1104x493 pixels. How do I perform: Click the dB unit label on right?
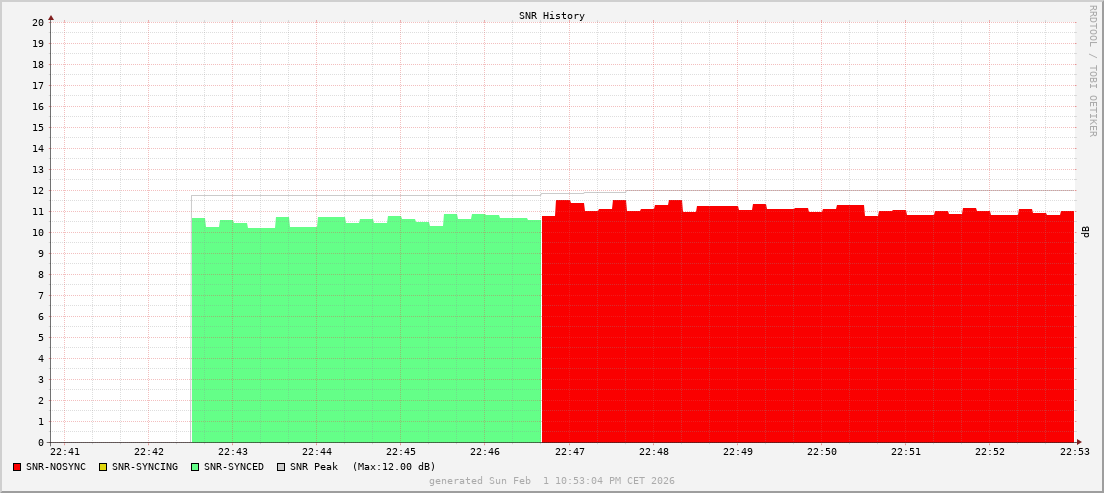click(1086, 232)
